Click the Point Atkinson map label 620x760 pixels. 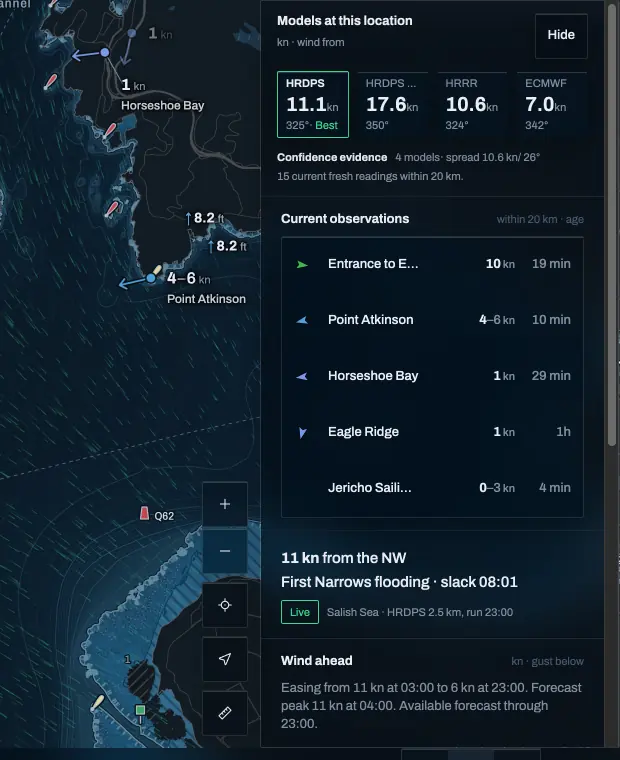pos(206,299)
